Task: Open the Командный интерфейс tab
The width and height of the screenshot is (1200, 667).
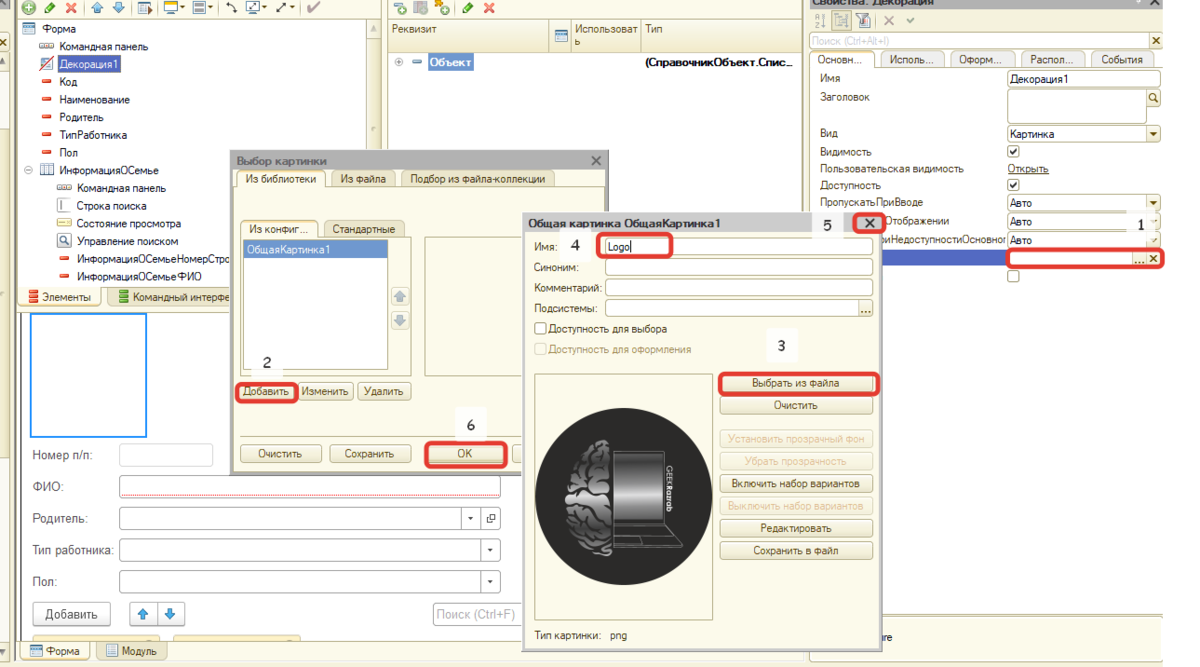Action: [x=174, y=297]
